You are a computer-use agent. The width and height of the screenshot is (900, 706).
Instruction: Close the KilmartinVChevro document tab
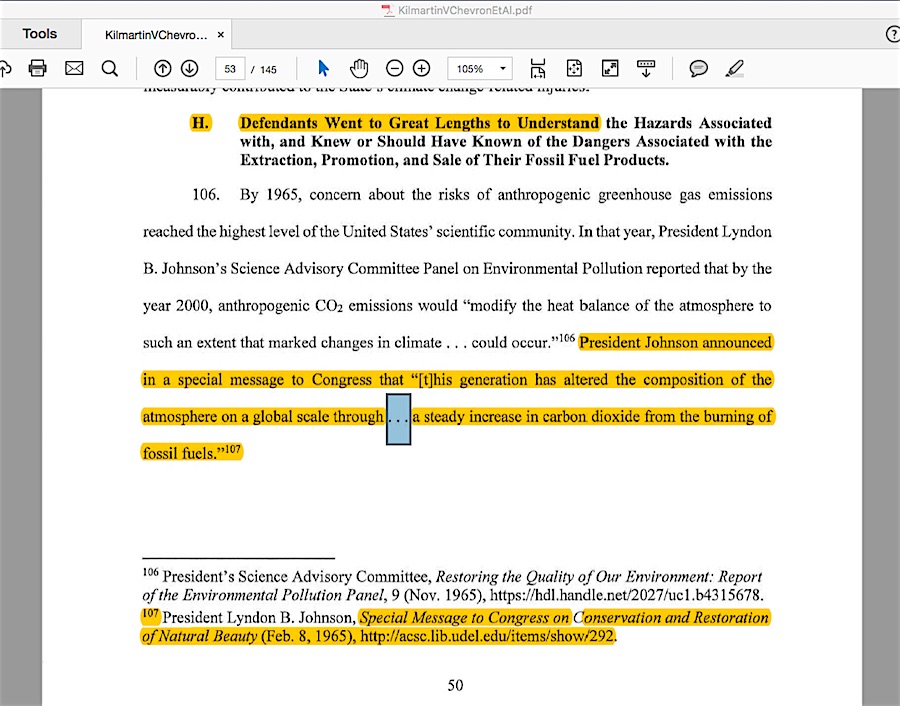click(x=220, y=35)
